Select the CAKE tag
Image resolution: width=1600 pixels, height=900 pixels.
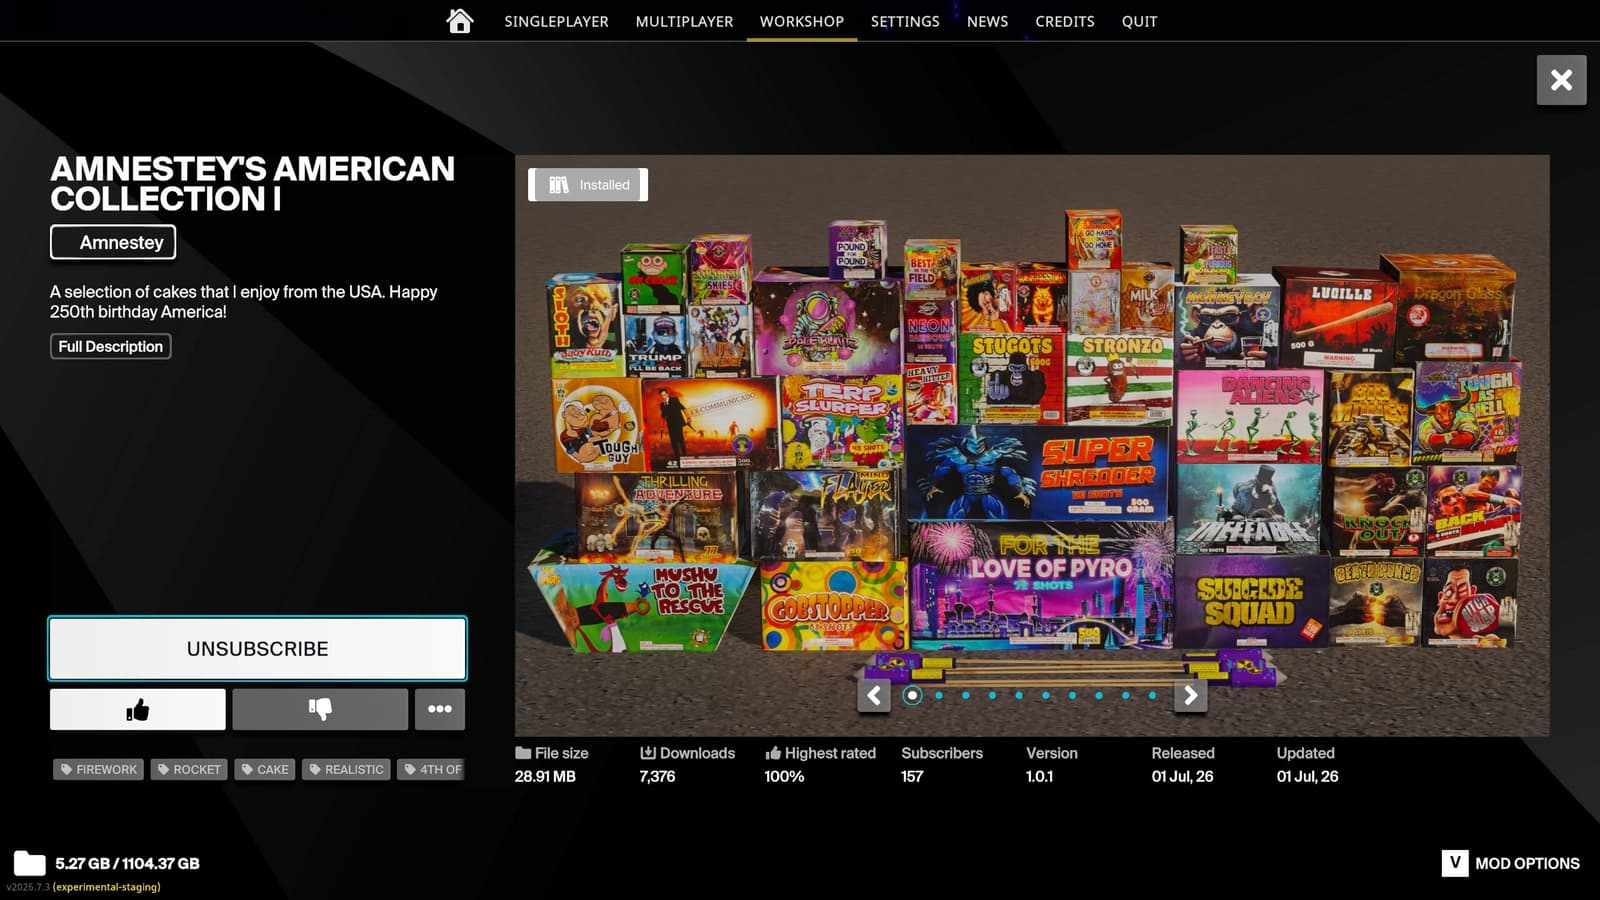(x=265, y=769)
